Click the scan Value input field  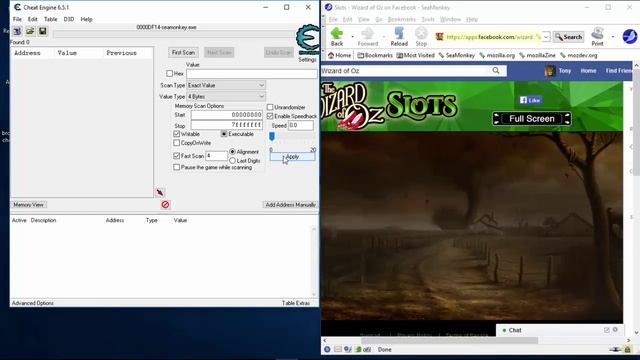[x=251, y=73]
